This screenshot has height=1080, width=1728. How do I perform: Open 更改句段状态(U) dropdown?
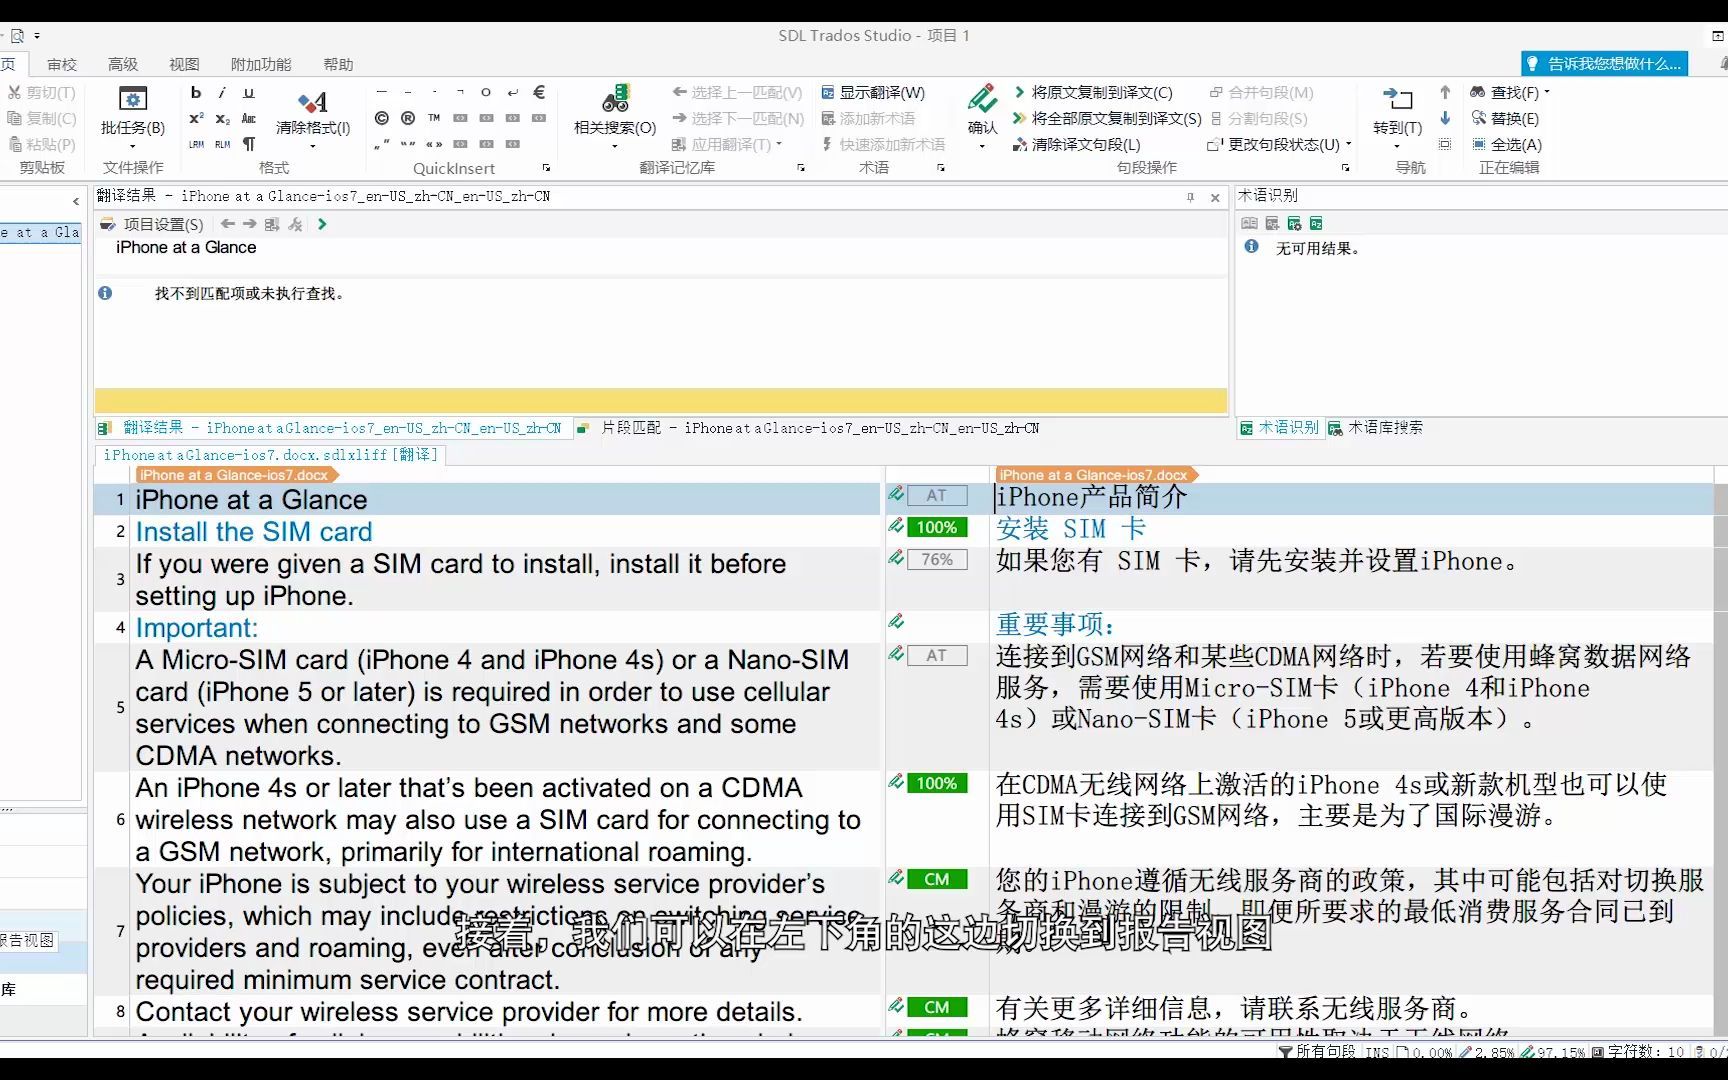pos(1280,144)
